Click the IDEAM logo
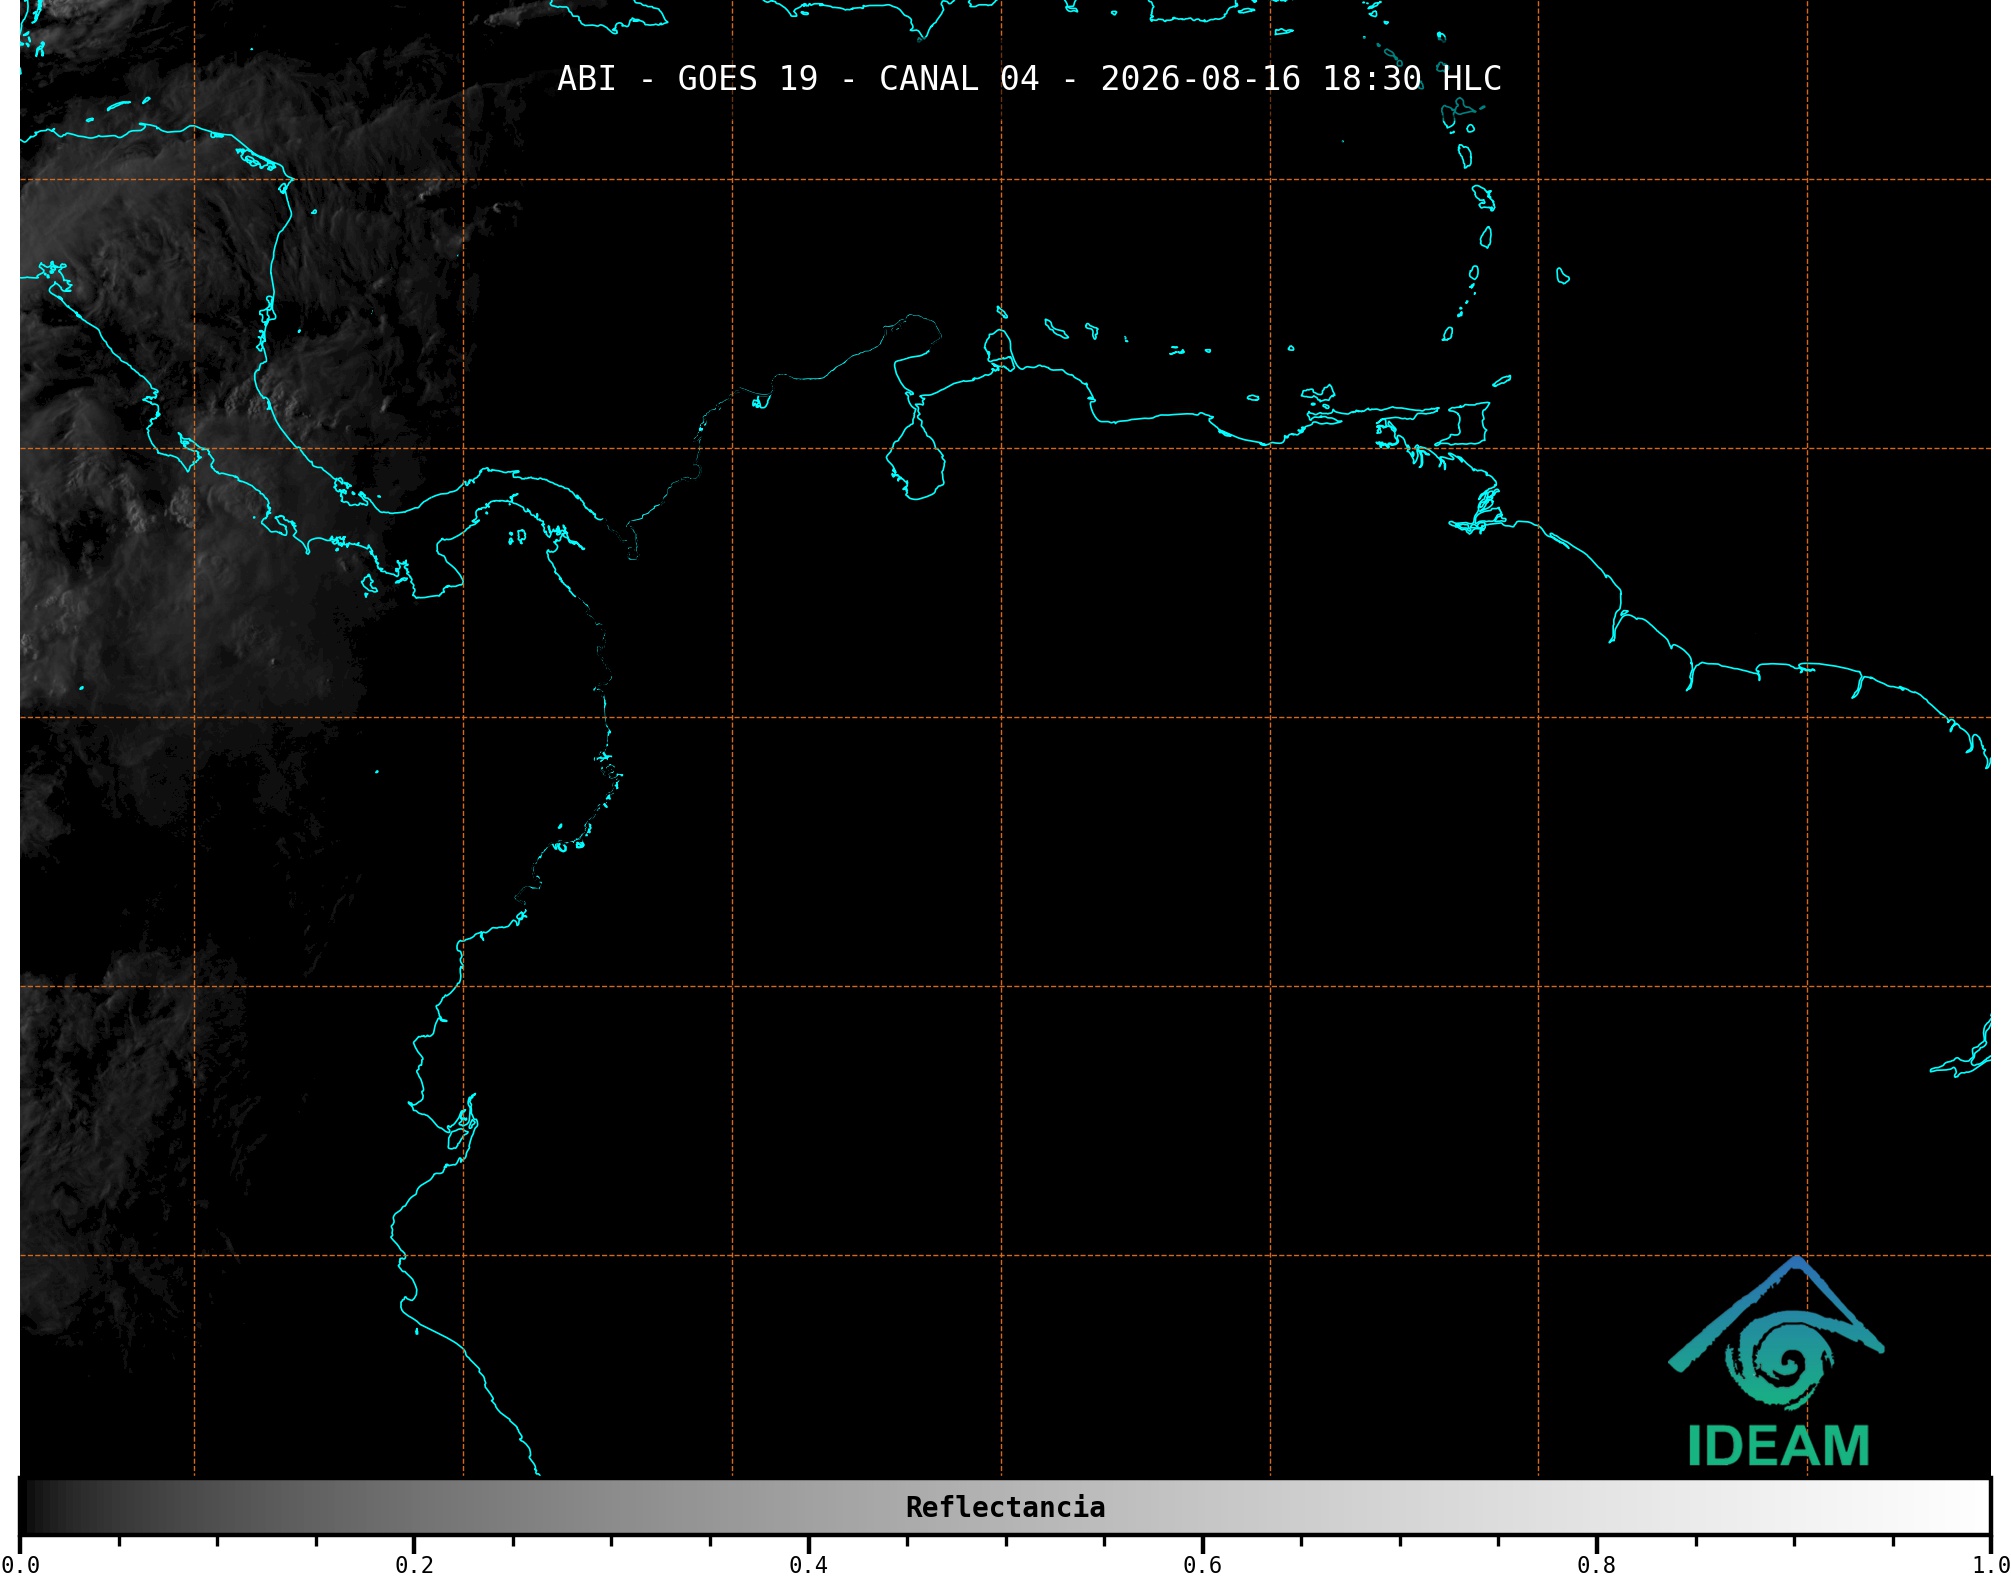The width and height of the screenshot is (2011, 1577). tap(1777, 1361)
